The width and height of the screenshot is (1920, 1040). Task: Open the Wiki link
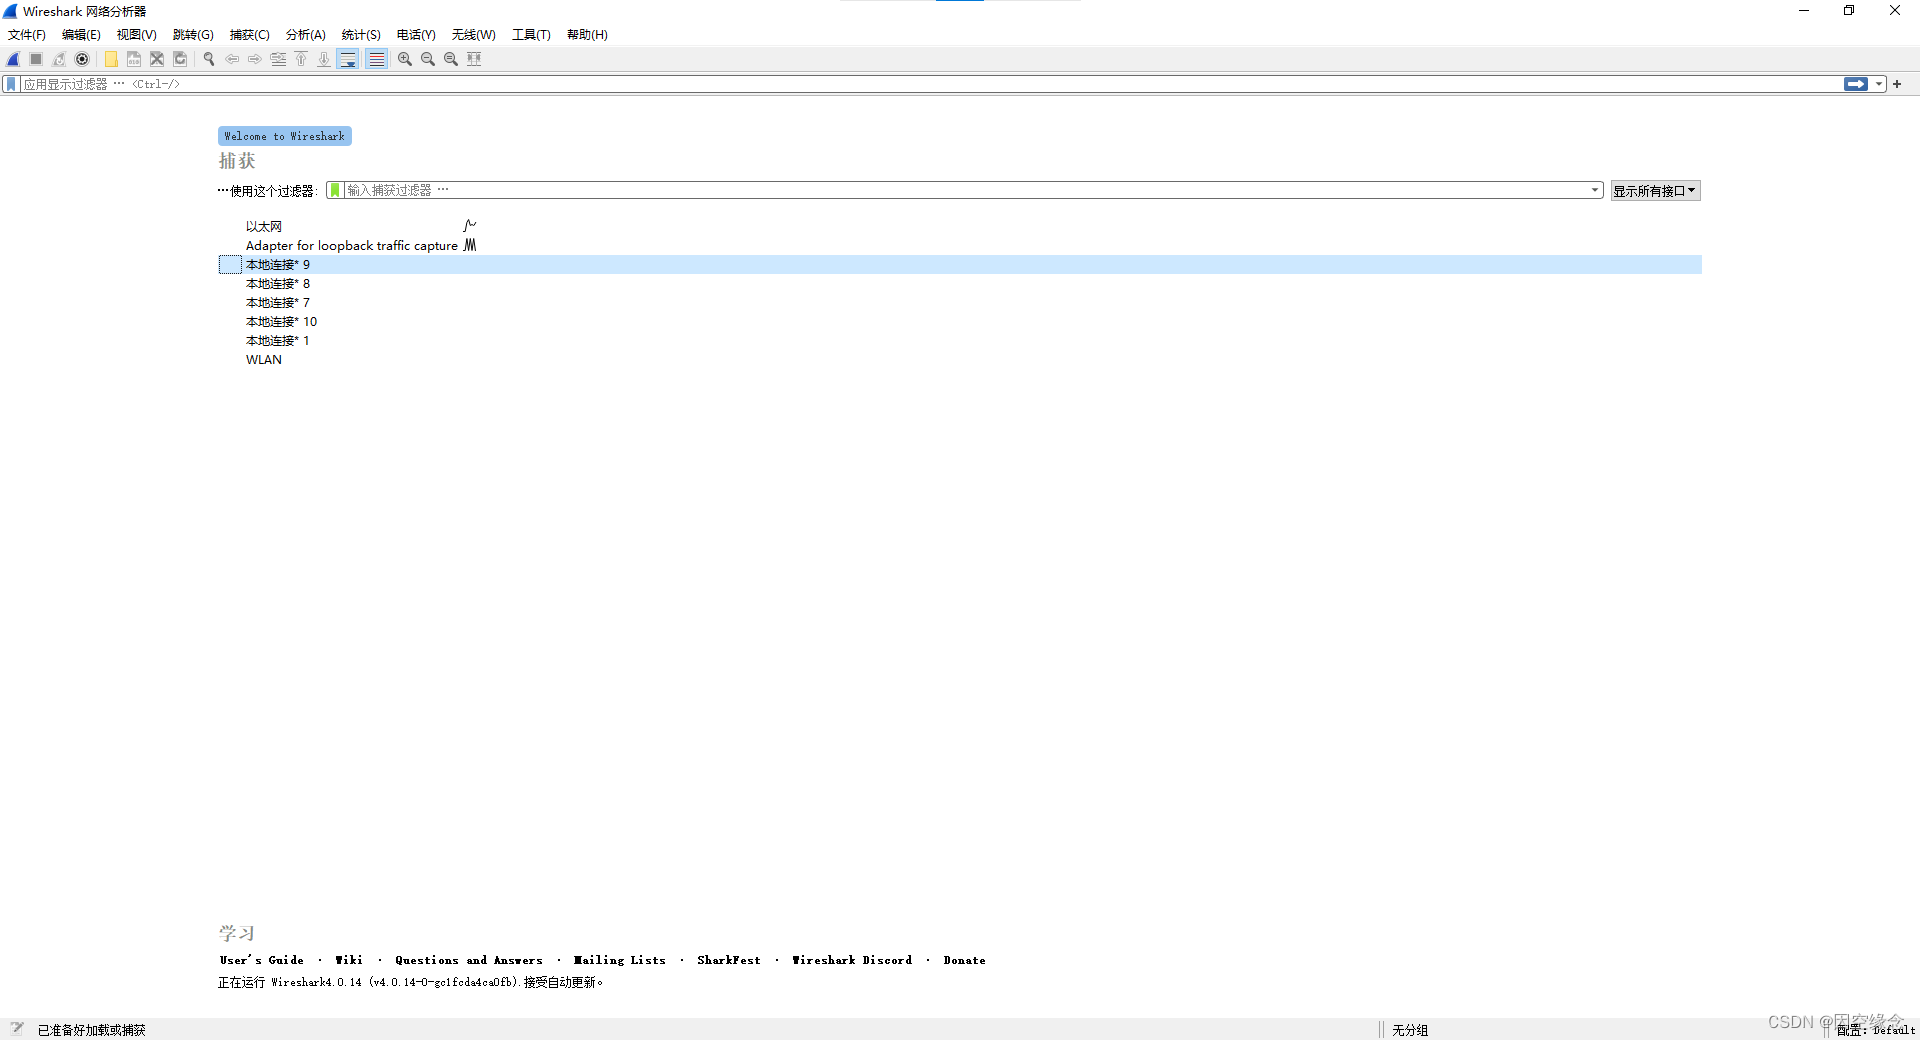pyautogui.click(x=349, y=960)
